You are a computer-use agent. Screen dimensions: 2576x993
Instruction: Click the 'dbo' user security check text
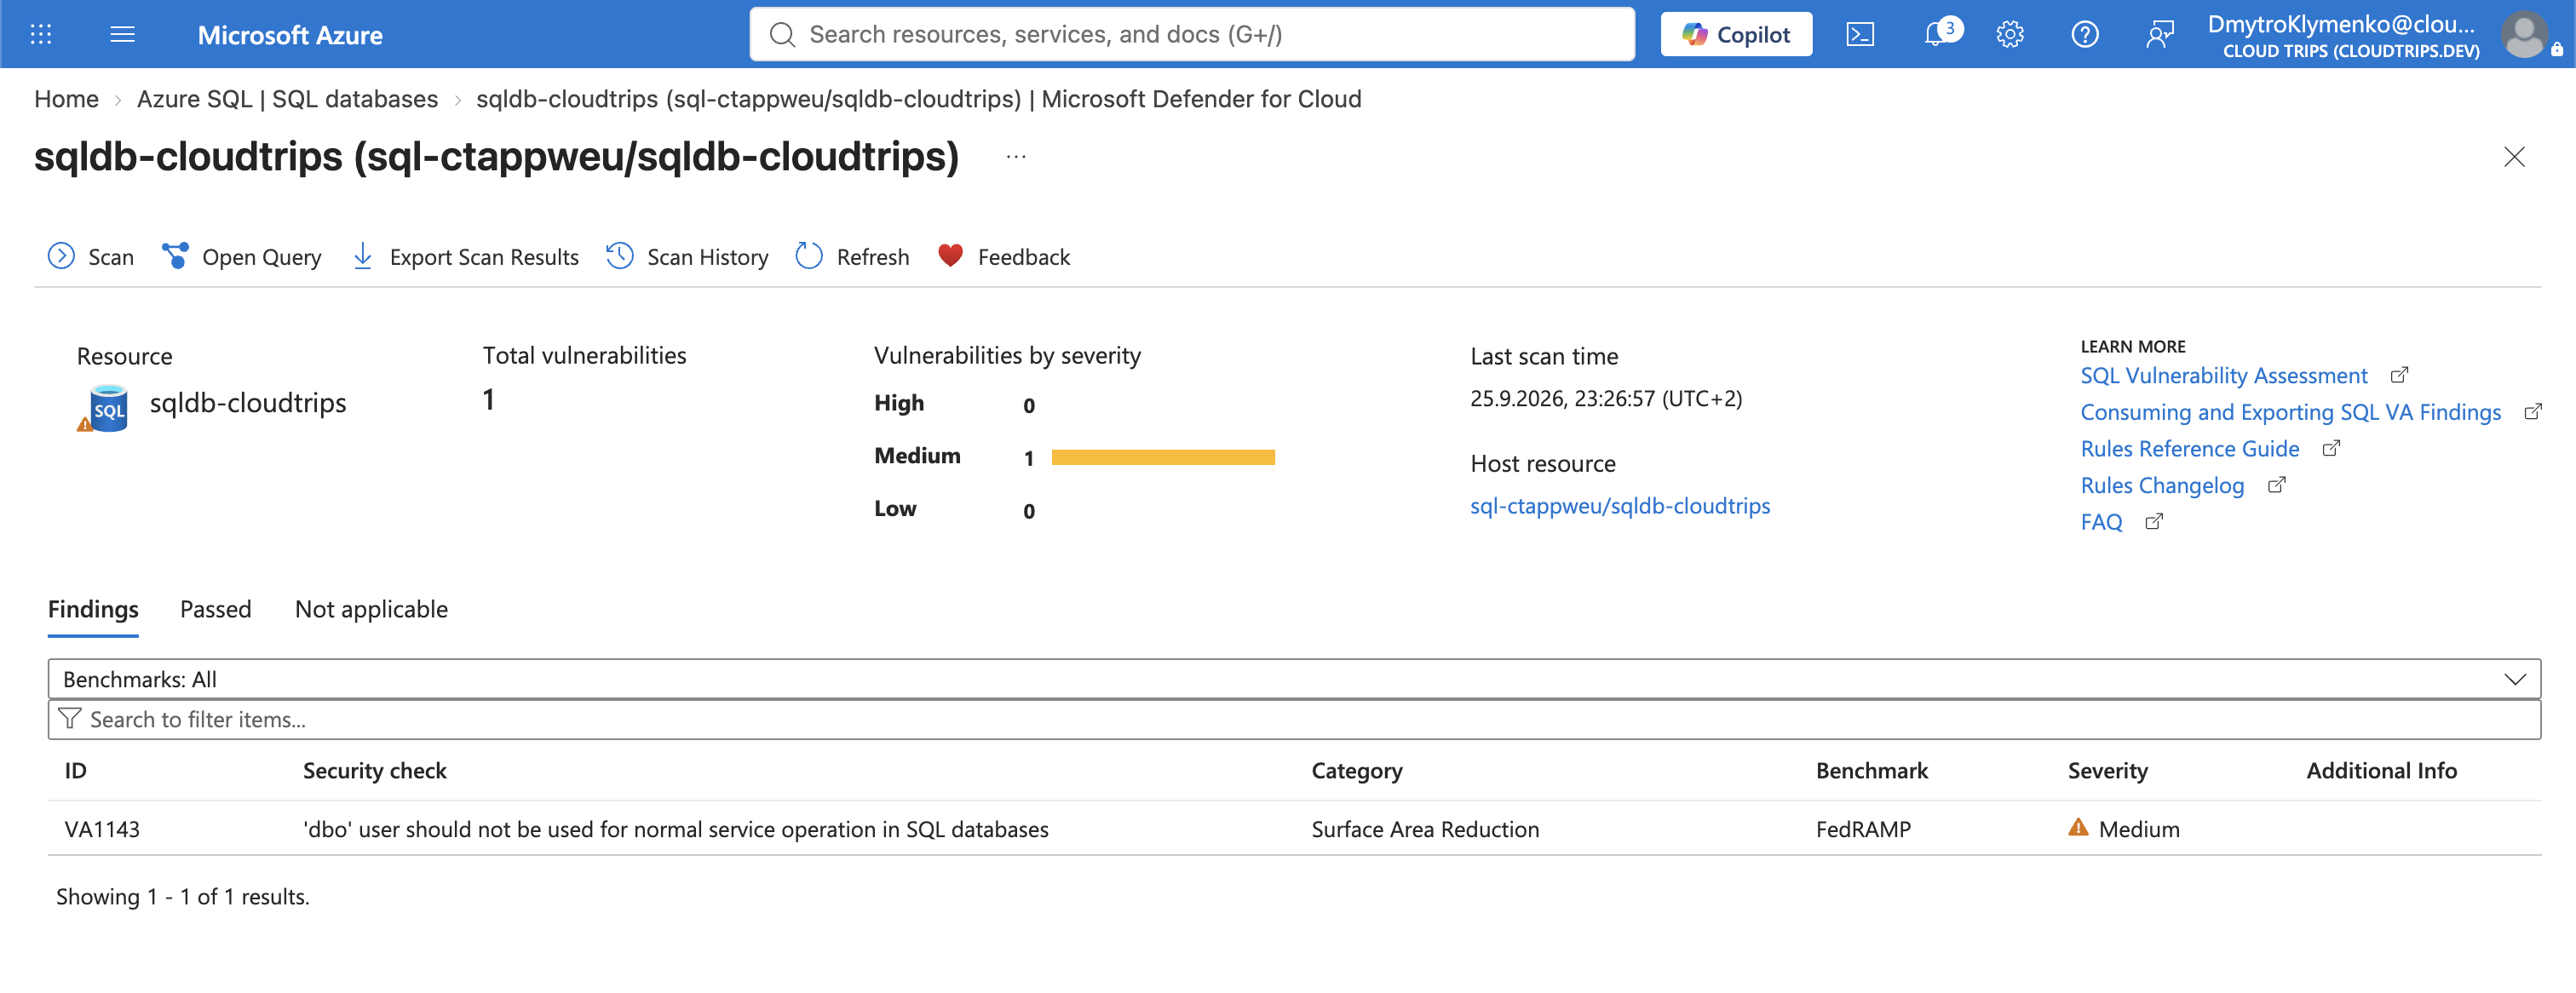coord(675,829)
